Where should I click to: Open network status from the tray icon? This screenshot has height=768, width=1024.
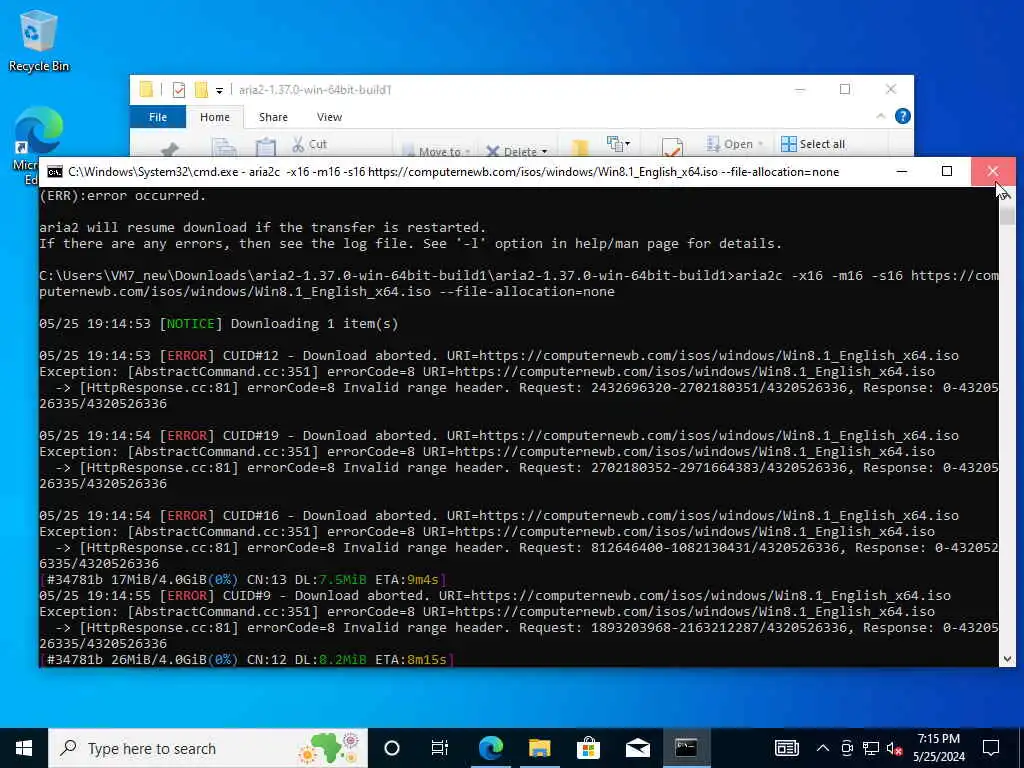point(871,748)
